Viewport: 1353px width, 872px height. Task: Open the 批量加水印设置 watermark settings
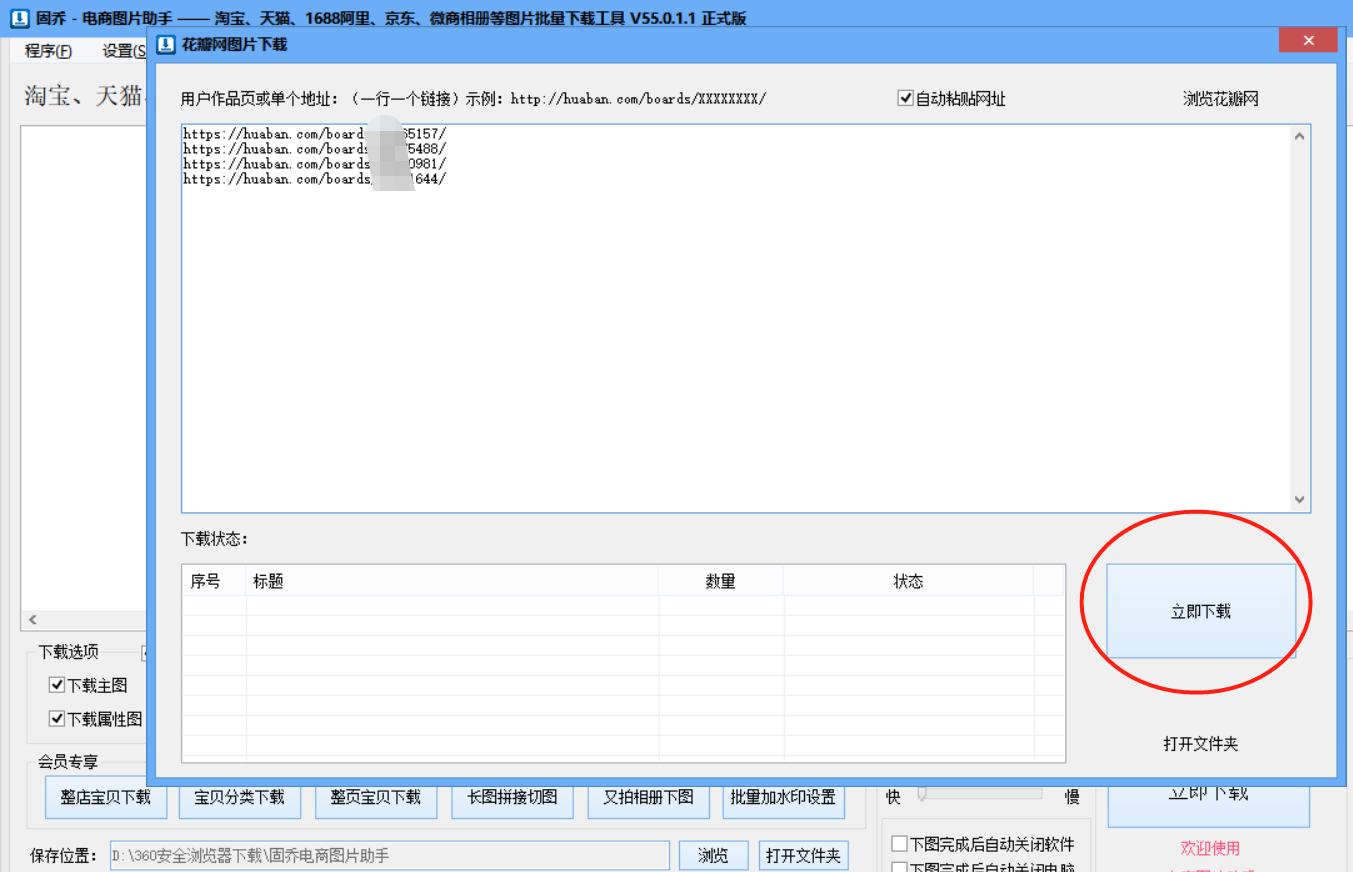pos(784,798)
